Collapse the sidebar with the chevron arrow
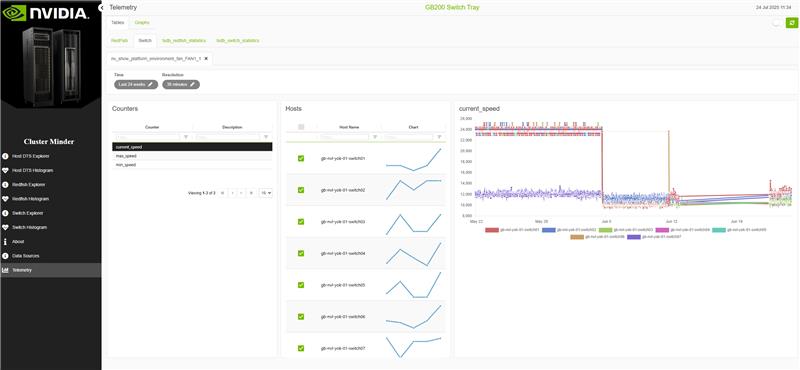The image size is (800, 370). (x=102, y=8)
